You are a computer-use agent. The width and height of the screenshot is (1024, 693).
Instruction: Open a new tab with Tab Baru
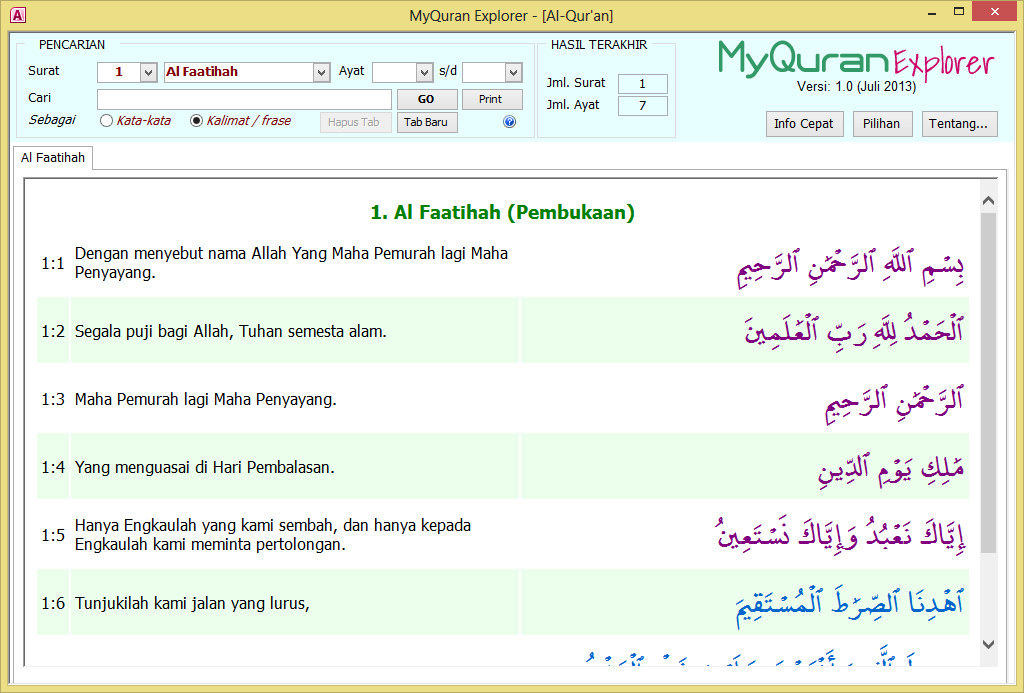(x=426, y=122)
